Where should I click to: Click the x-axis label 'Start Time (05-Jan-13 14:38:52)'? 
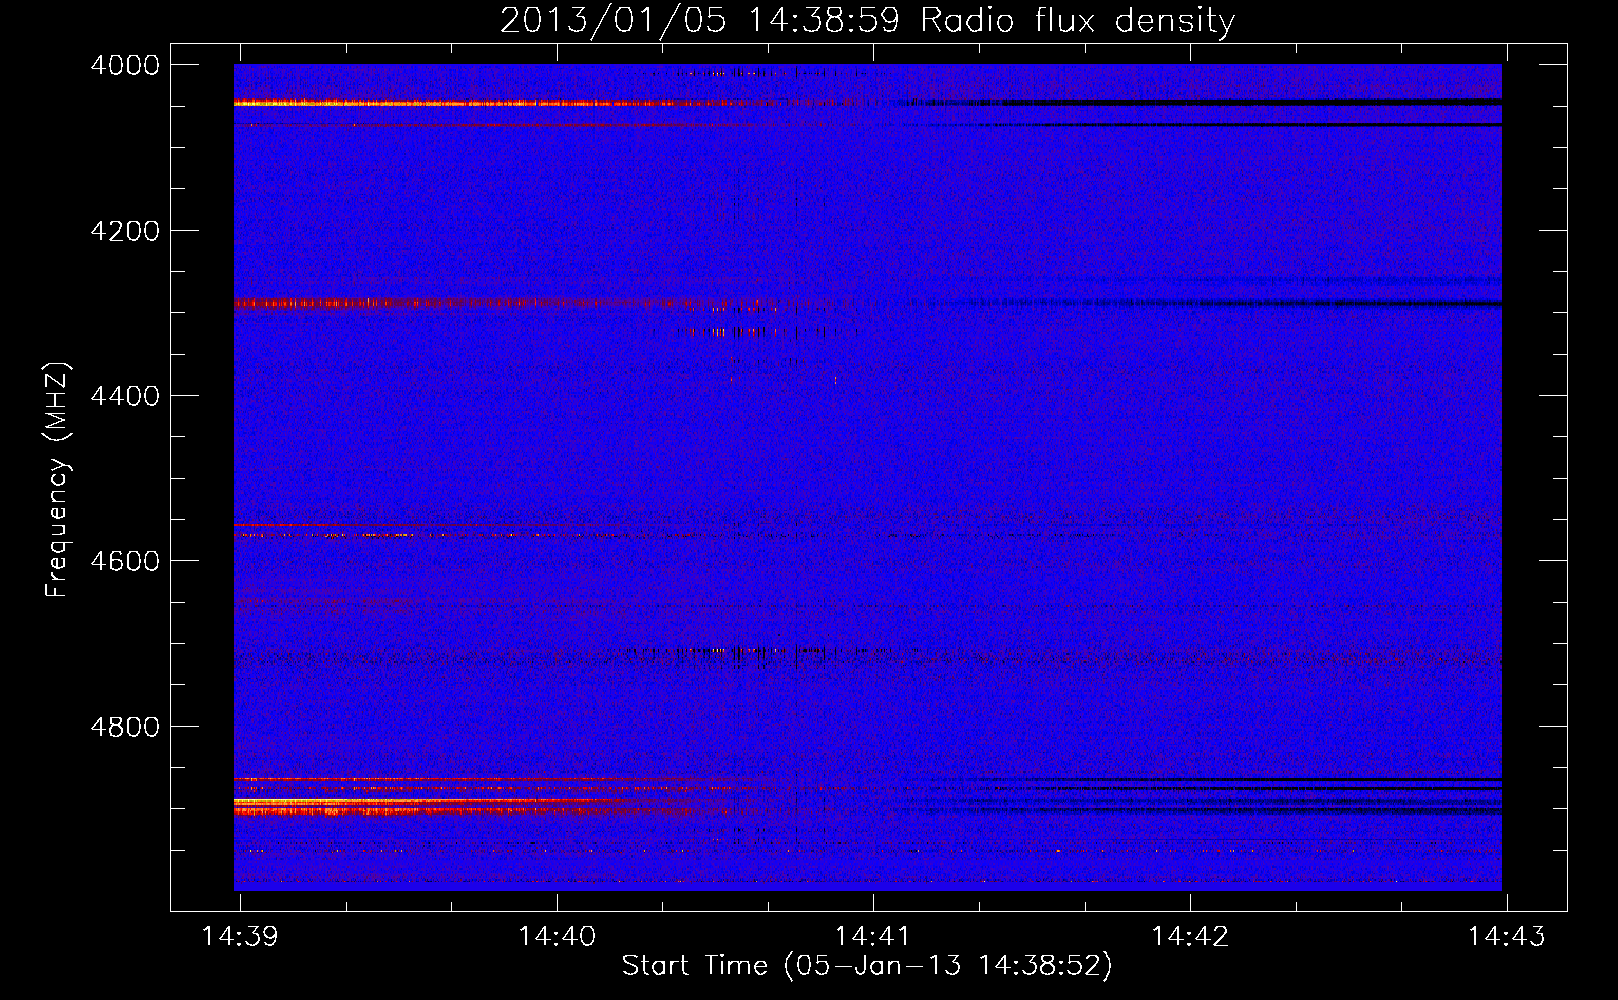coord(867,966)
